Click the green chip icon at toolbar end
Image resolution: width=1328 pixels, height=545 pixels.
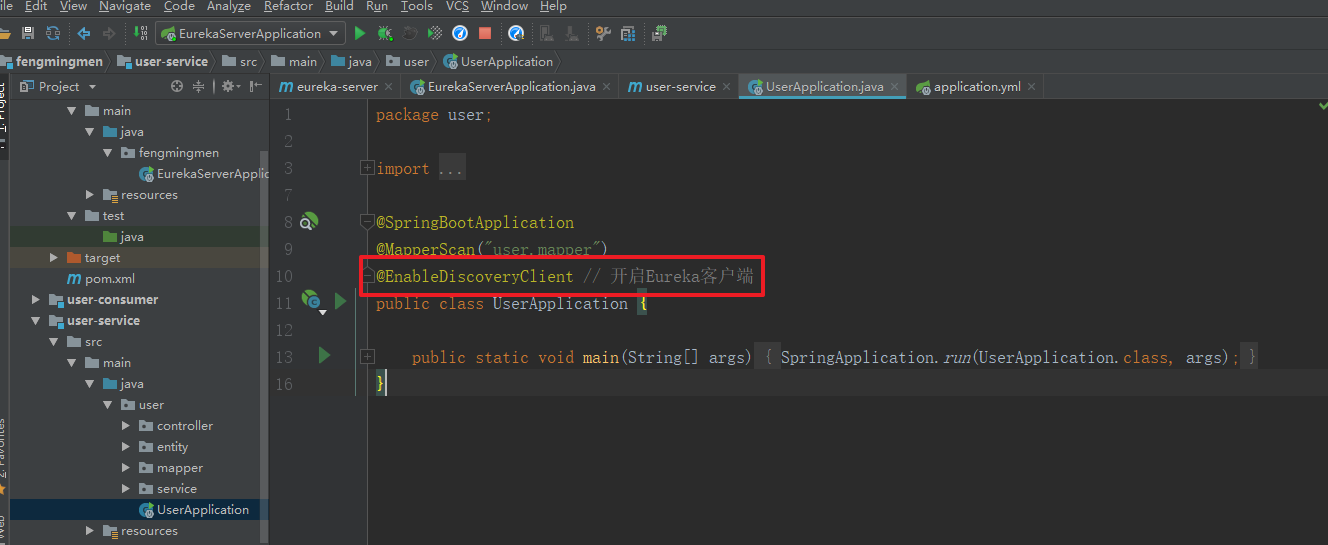659,33
